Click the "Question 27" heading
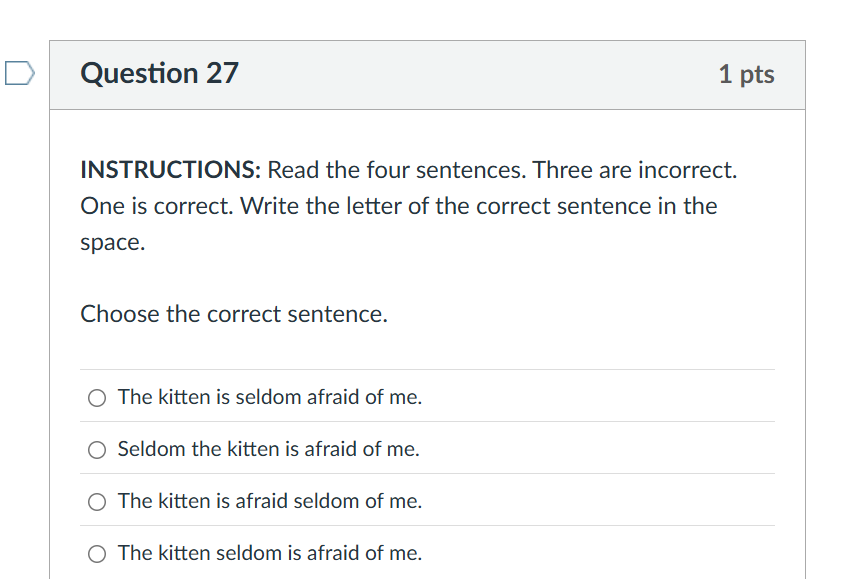Screen dimensions: 851x579 (160, 73)
